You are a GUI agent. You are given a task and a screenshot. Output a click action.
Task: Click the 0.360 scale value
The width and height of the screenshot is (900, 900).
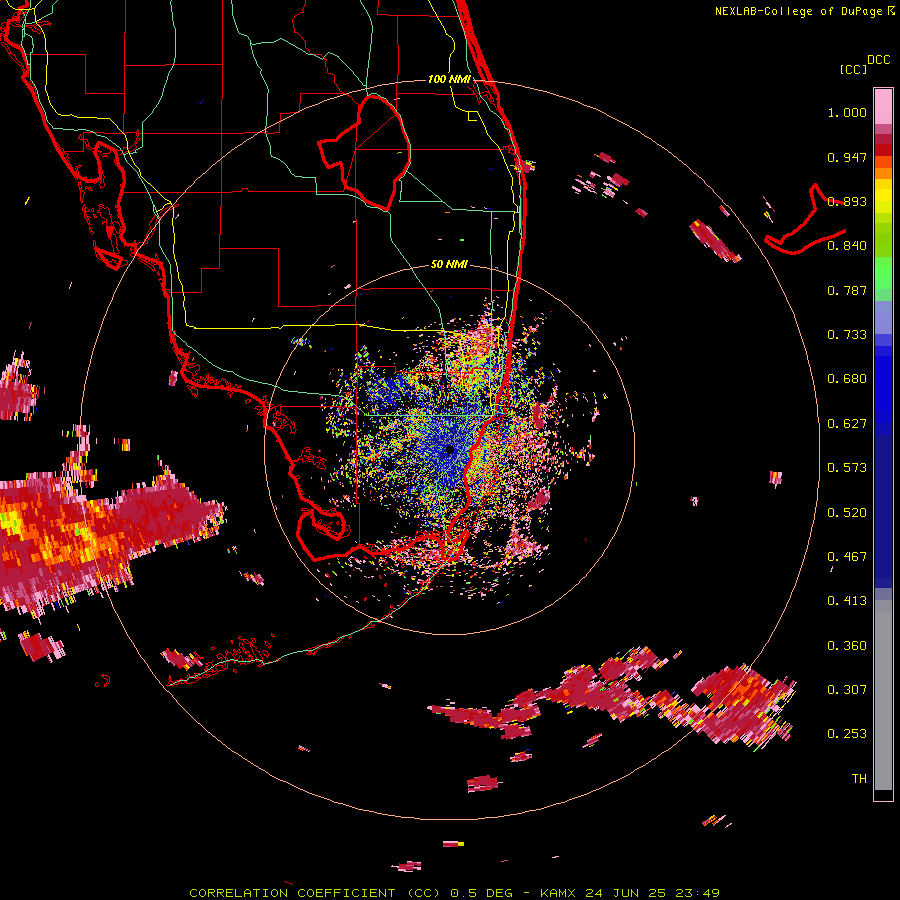pos(847,646)
